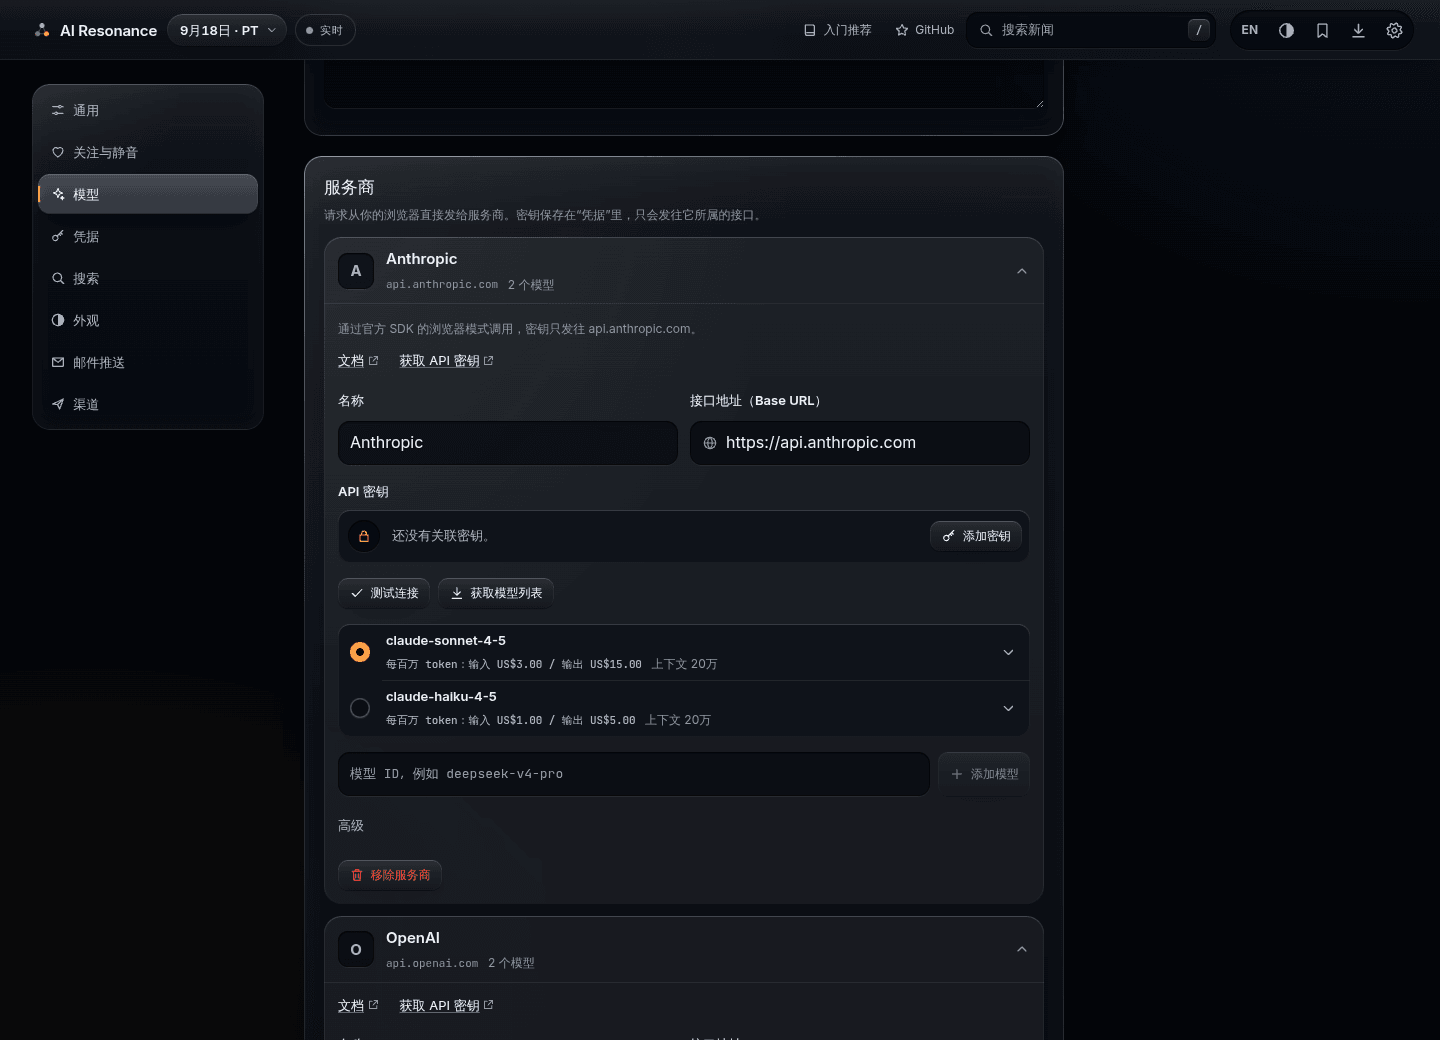Expand the 高级 advanced section
Screen dimensions: 1440x1040
click(x=351, y=826)
